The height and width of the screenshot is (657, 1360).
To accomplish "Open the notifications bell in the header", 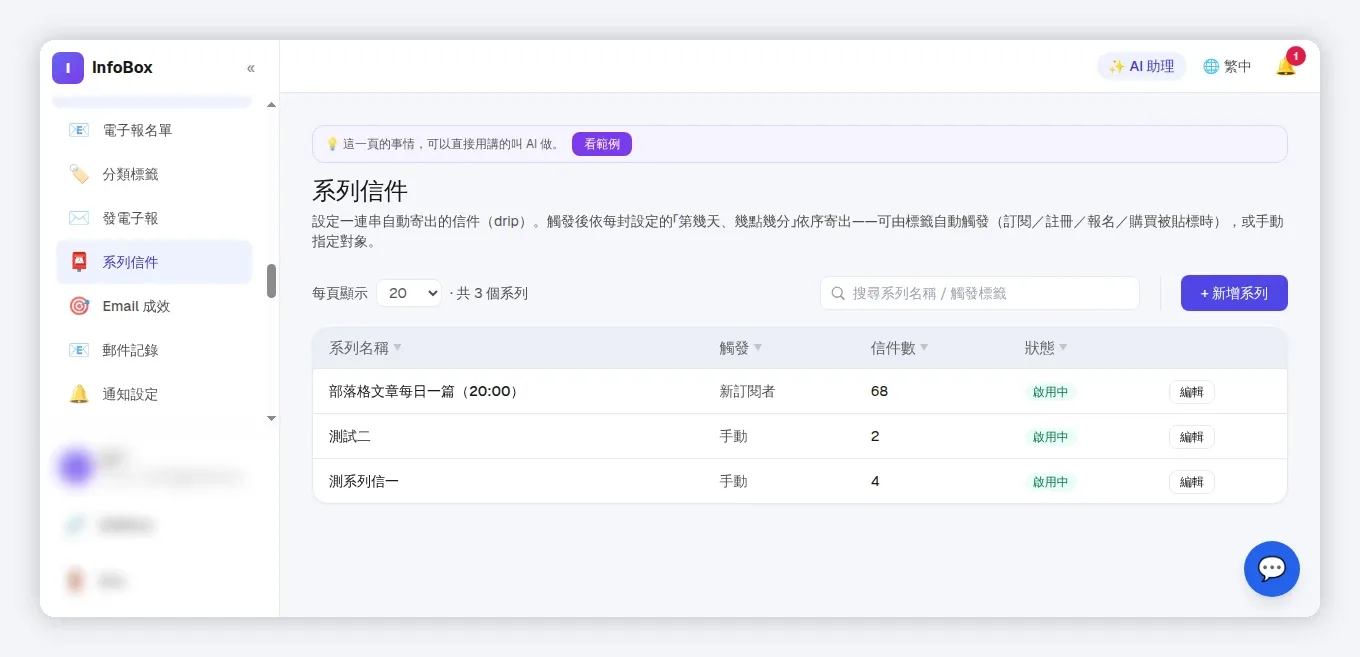I will tap(1286, 66).
